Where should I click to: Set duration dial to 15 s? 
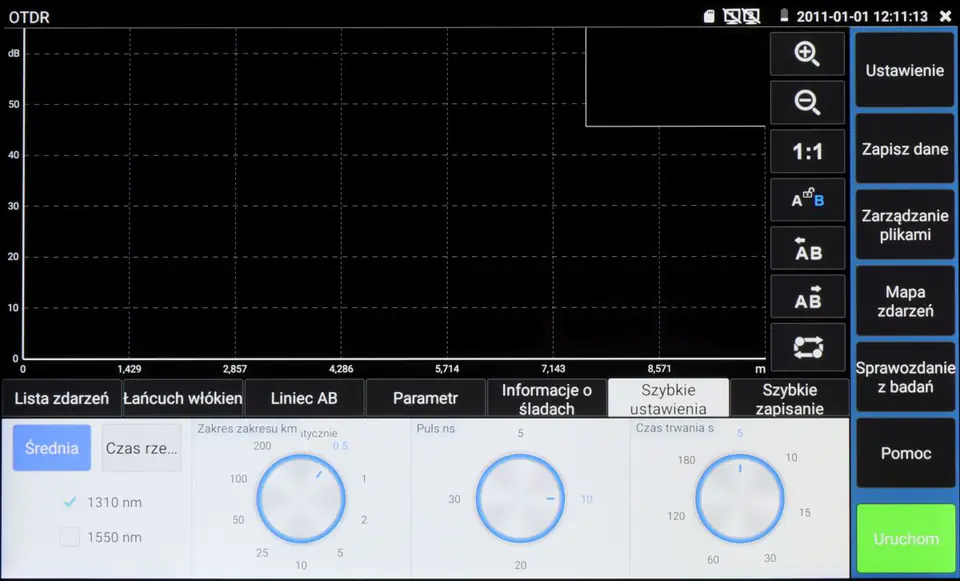(x=804, y=512)
